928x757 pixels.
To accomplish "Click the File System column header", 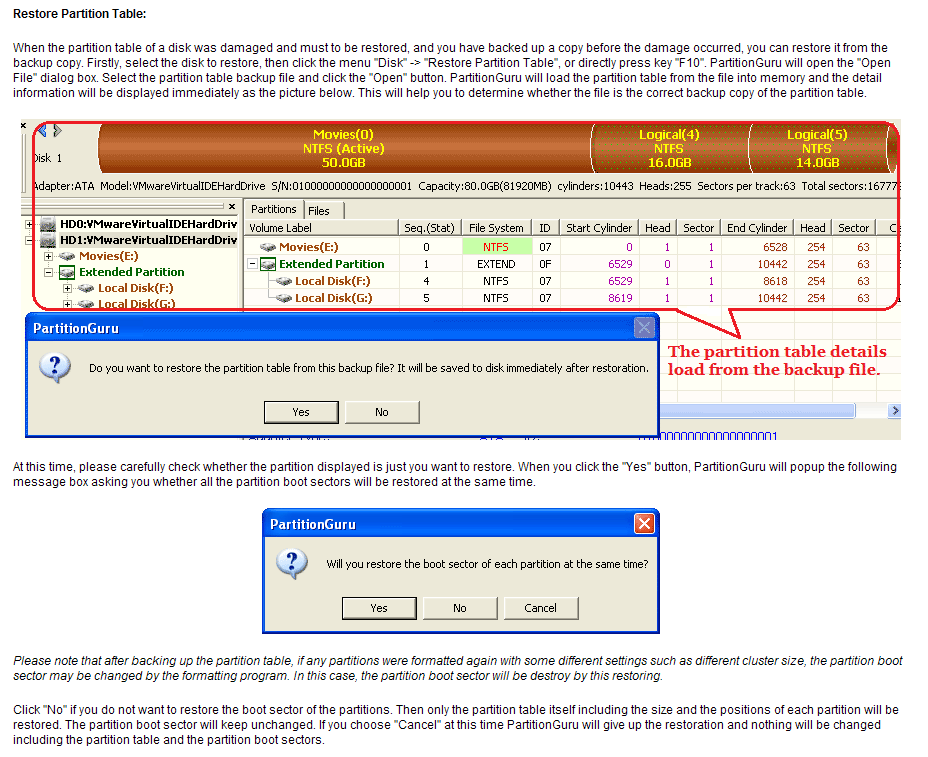I will point(496,228).
